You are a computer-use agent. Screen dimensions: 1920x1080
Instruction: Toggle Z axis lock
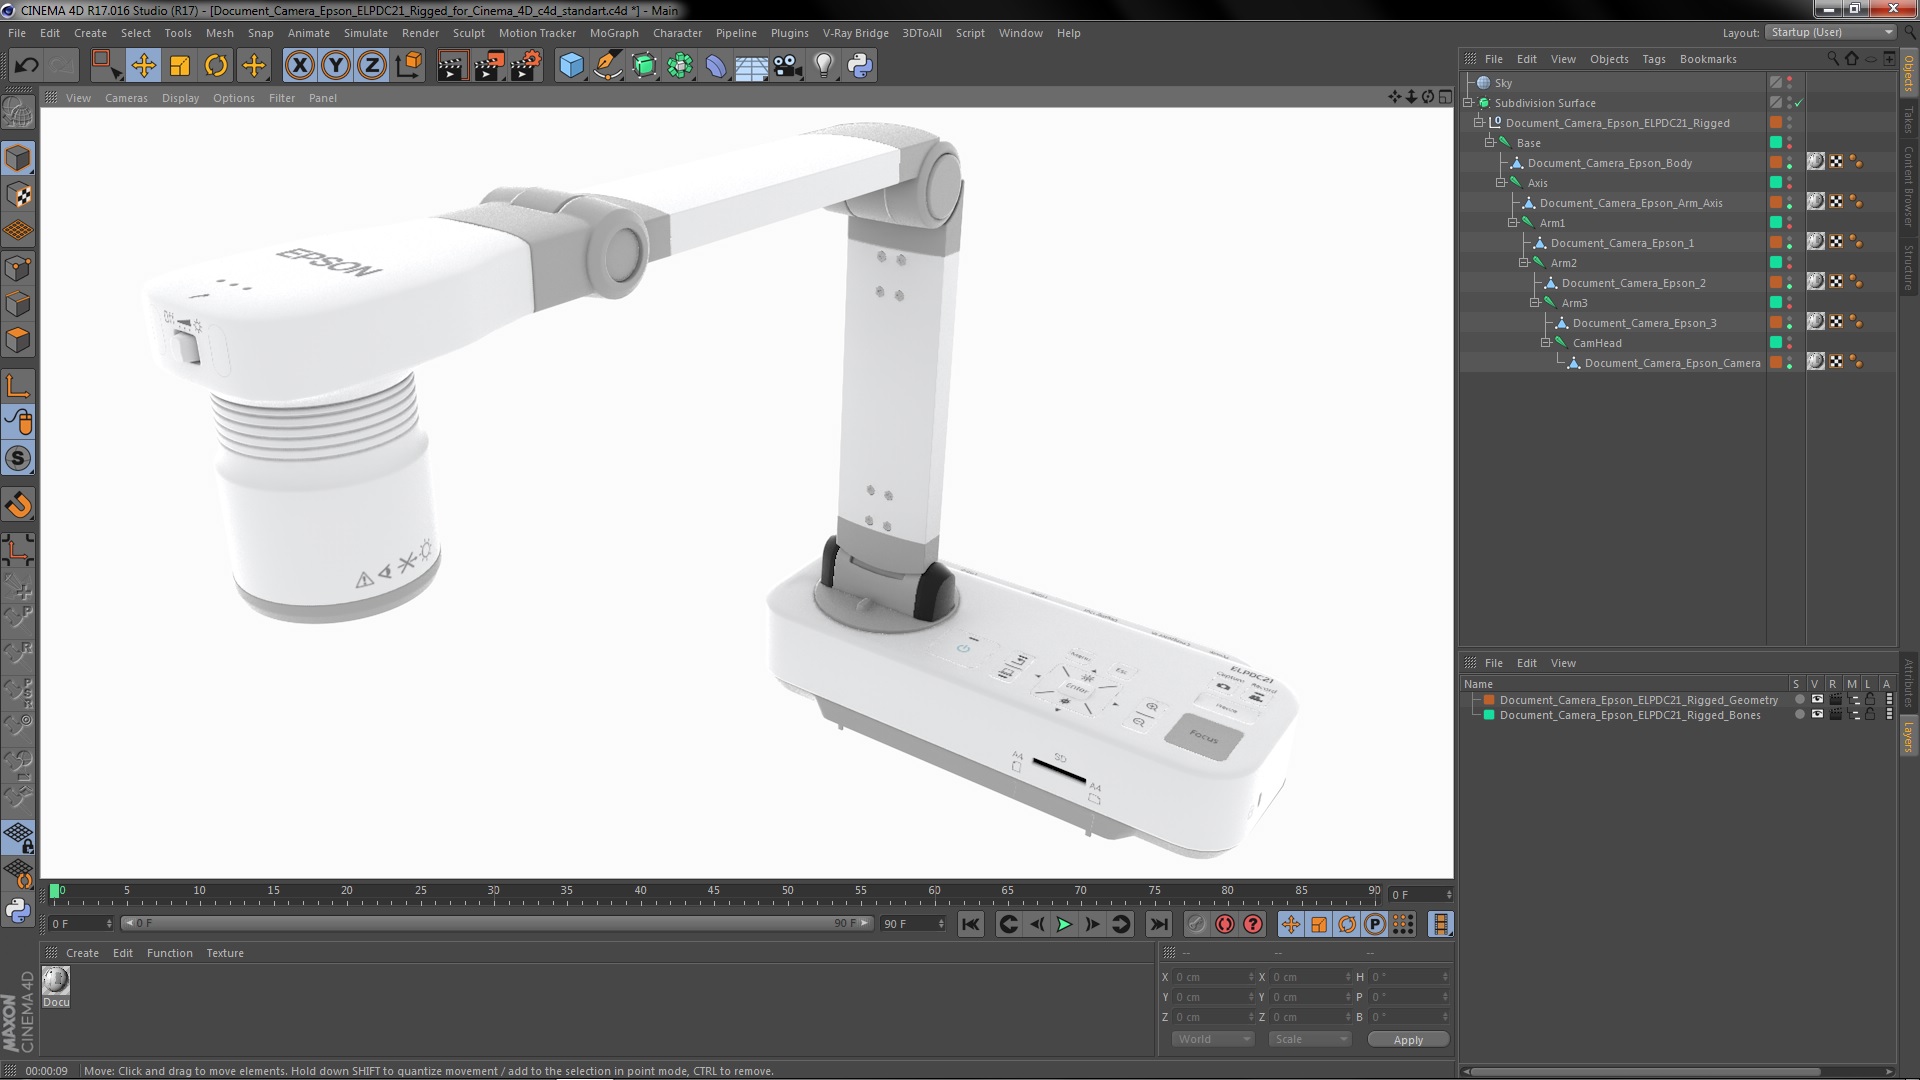(x=372, y=66)
